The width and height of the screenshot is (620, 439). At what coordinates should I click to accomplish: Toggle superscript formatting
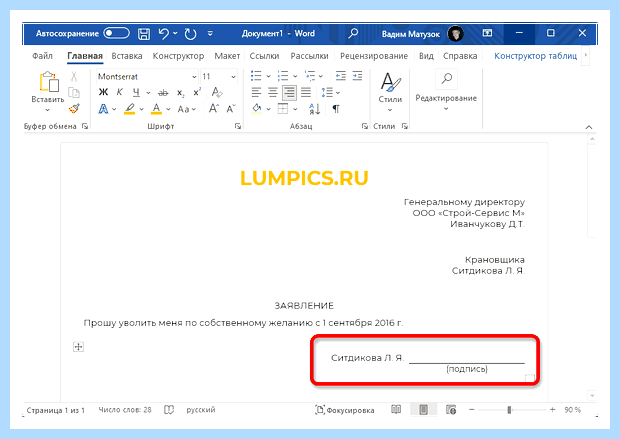tap(197, 93)
